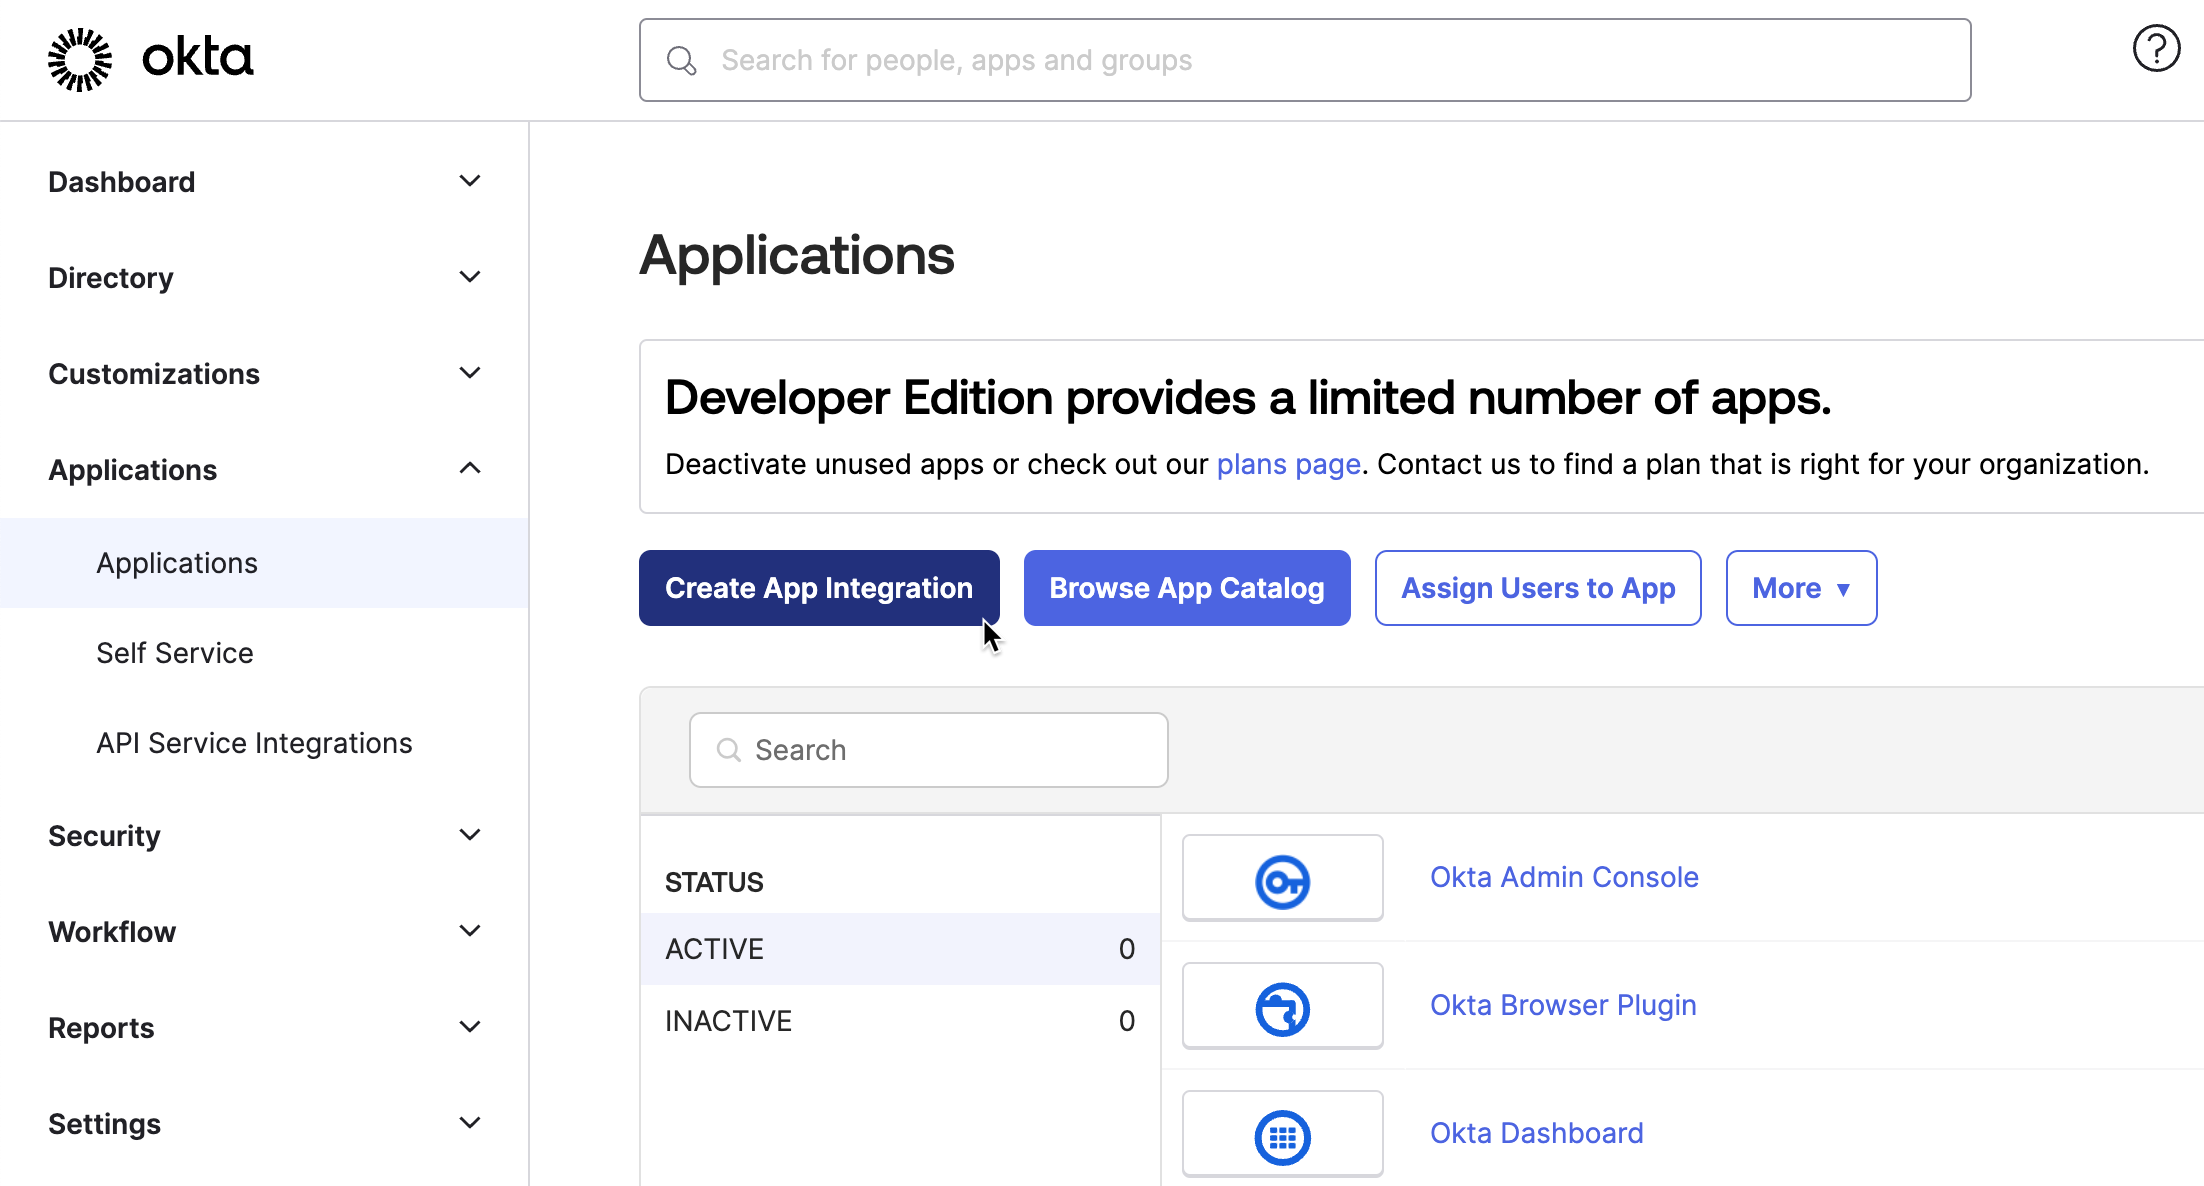Filter by INACTIVE status row
2204x1186 pixels.
pos(900,1021)
